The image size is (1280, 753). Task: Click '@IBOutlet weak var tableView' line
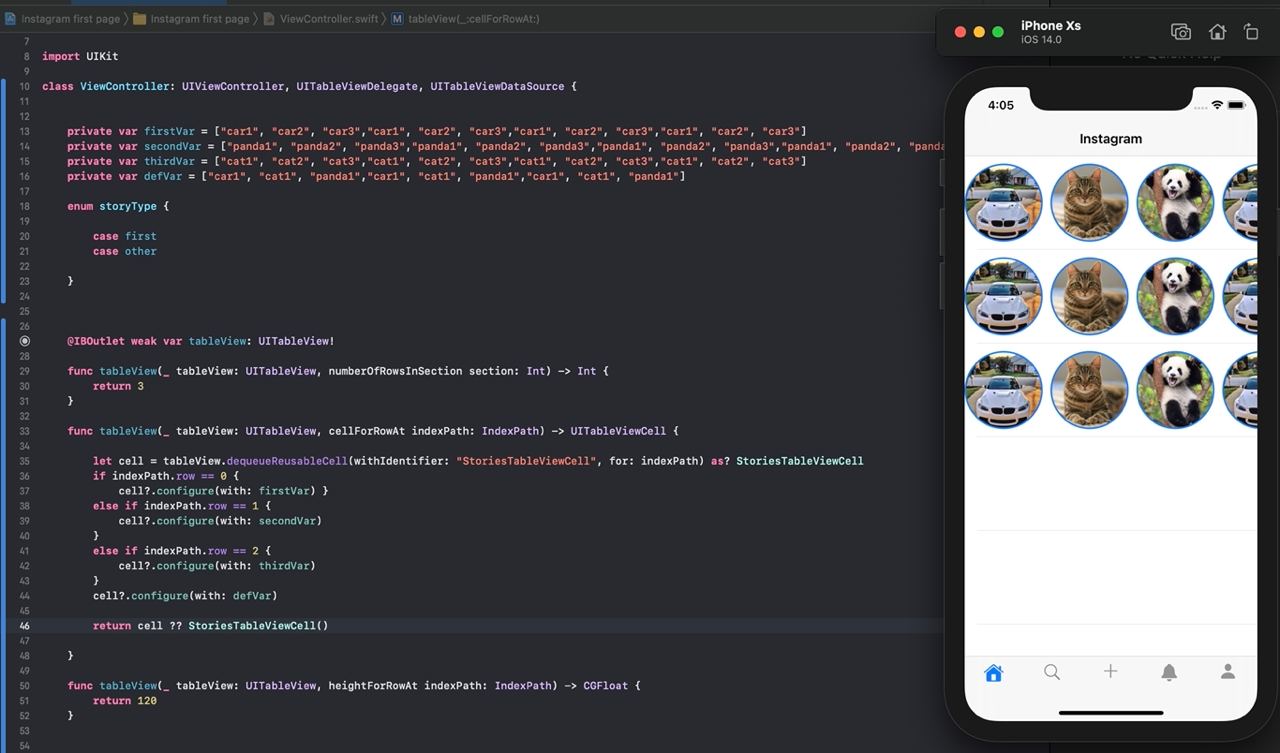pyautogui.click(x=201, y=341)
